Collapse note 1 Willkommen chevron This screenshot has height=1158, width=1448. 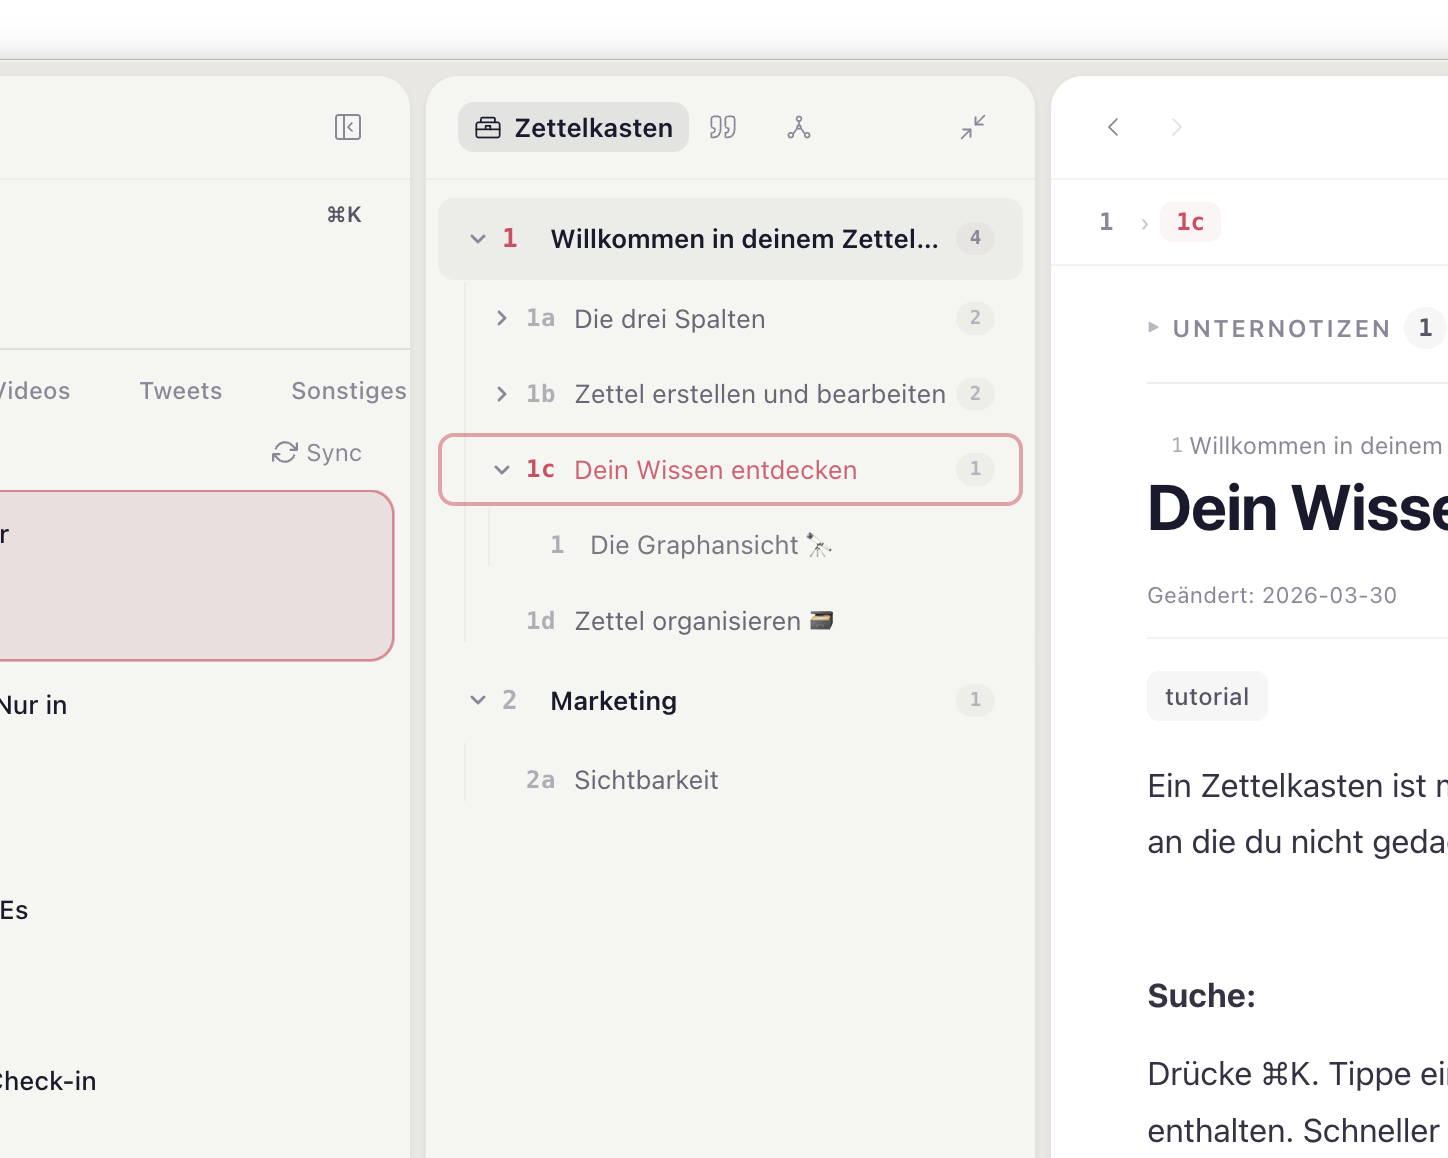[x=478, y=239]
